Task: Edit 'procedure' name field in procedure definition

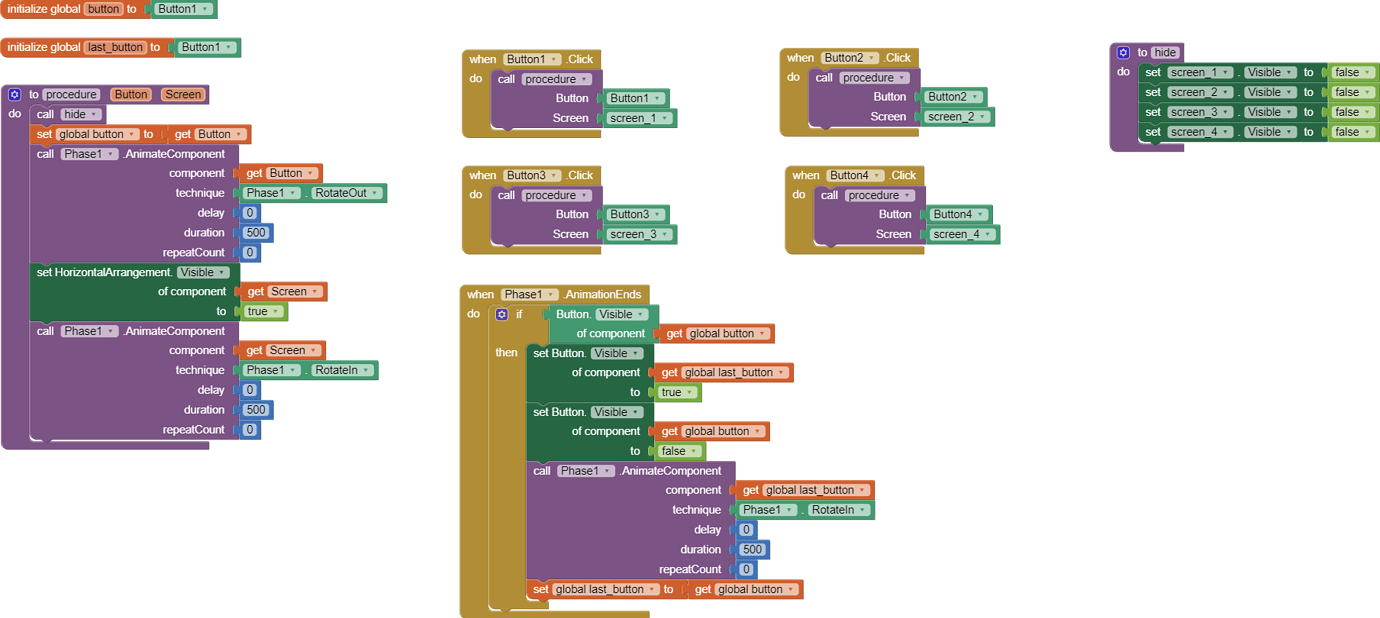Action: tap(70, 94)
